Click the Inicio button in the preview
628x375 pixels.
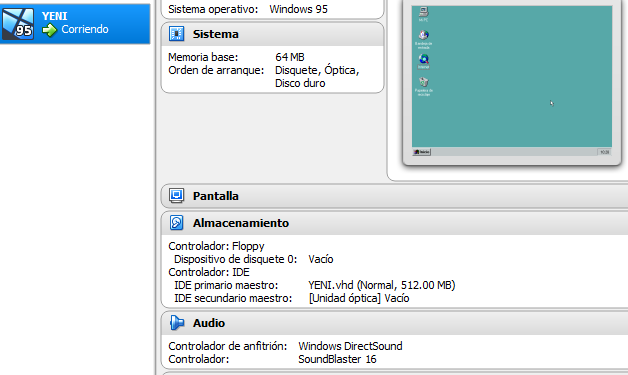click(422, 152)
